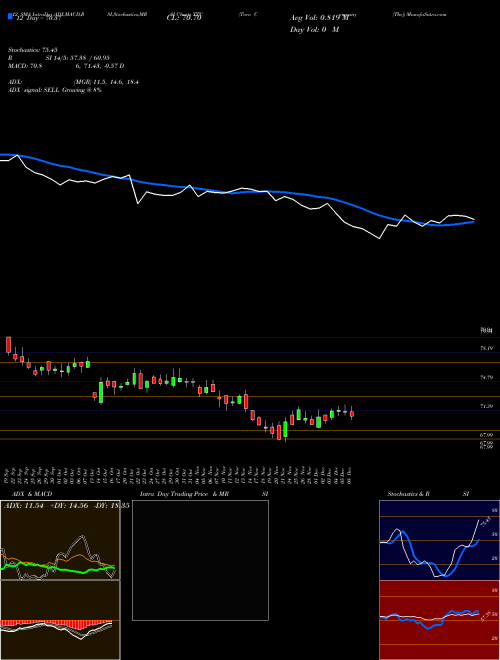Click the 78.19 price axis label
Viewport: 500px width, 660px height.
[x=487, y=349]
